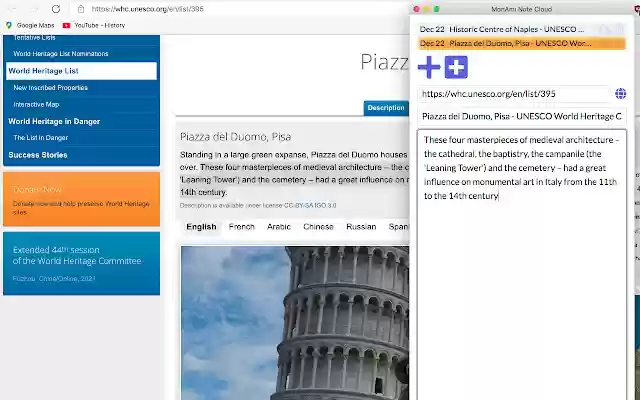Open the note URL with globe icon
Viewport: 640px width, 400px height.
coord(620,93)
